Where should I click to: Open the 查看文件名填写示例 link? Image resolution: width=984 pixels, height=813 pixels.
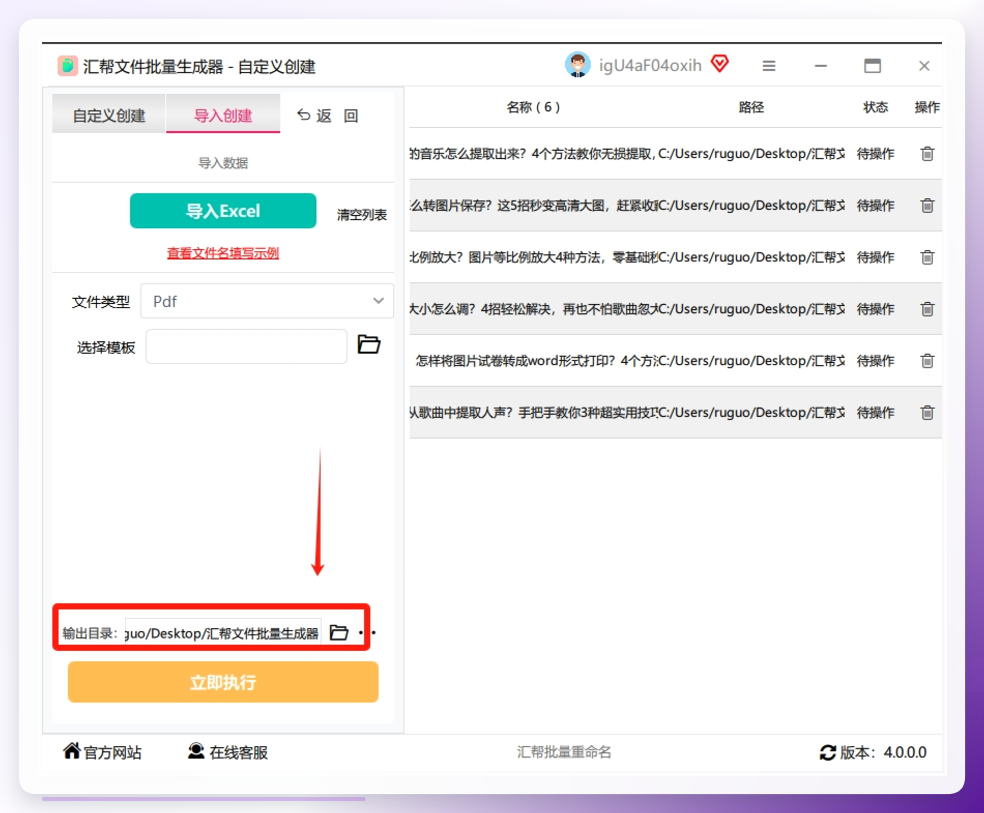point(223,253)
